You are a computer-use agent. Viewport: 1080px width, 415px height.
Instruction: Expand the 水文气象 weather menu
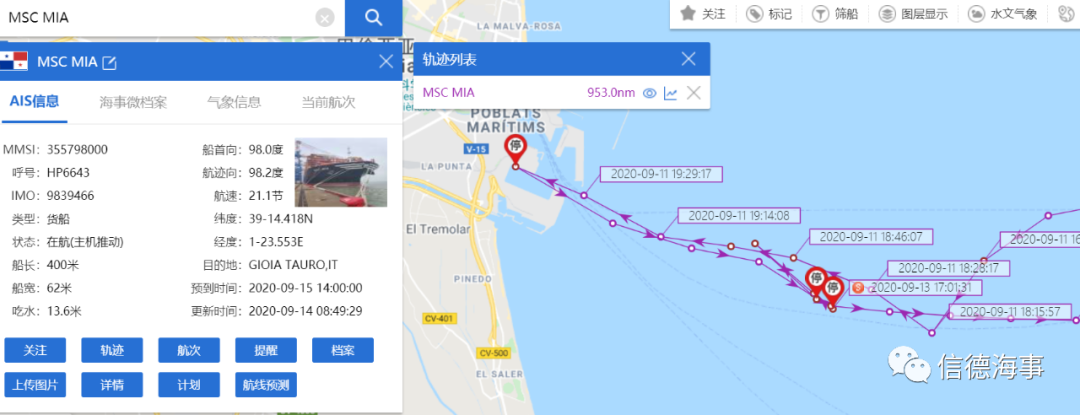[1002, 14]
